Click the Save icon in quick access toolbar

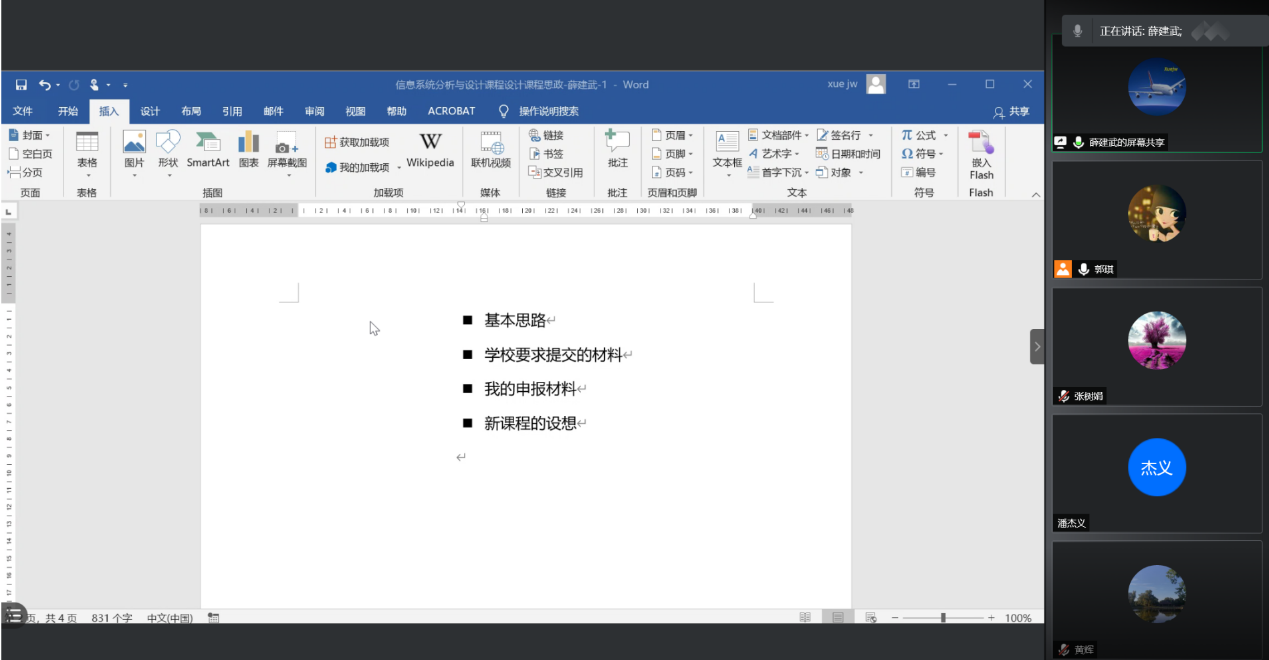click(x=21, y=85)
